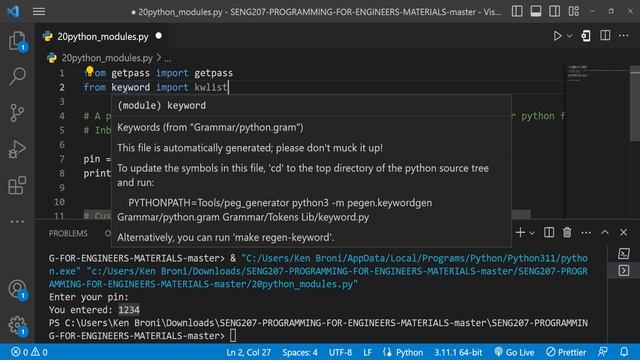
Task: Click '(module) keyword' in hover tooltip
Action: [x=162, y=105]
